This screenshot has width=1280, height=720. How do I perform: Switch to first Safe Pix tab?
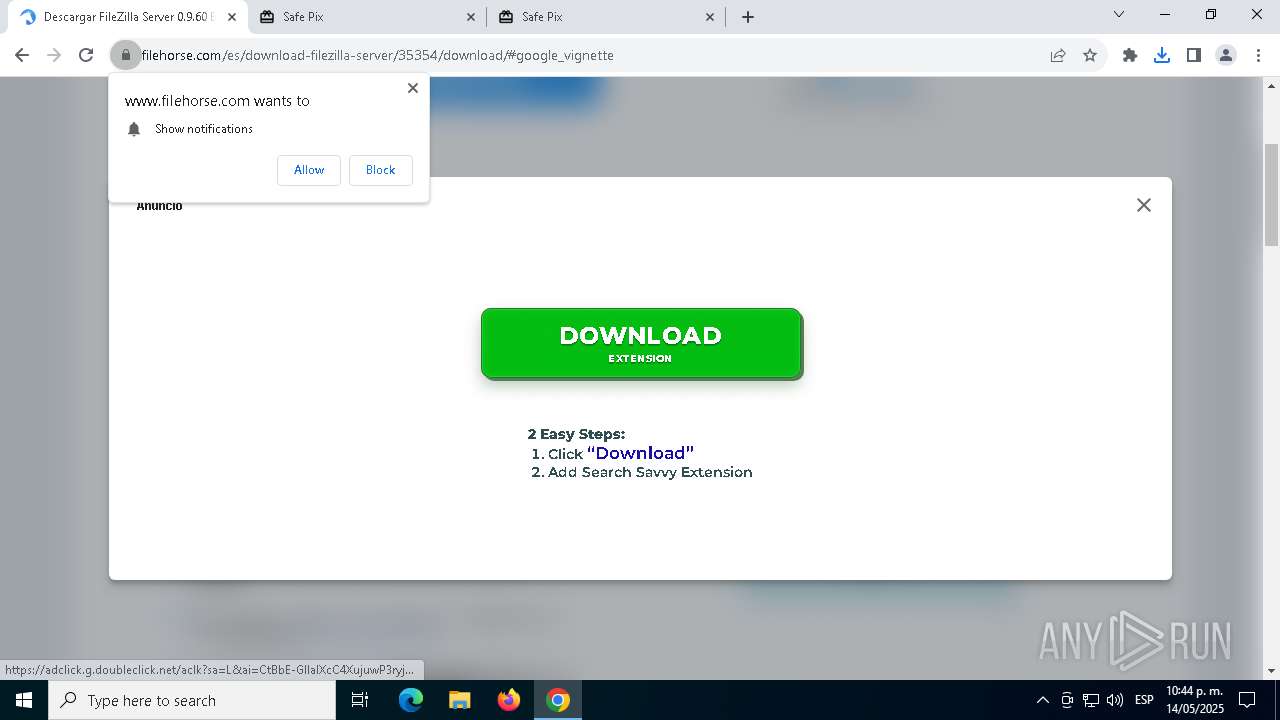pos(367,17)
